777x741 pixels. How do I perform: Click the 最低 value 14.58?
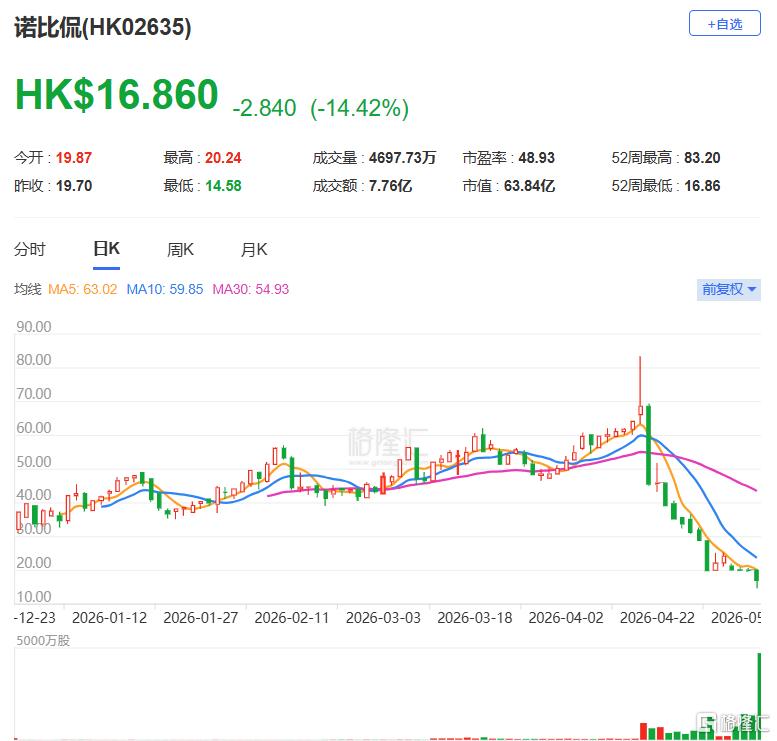coord(223,186)
